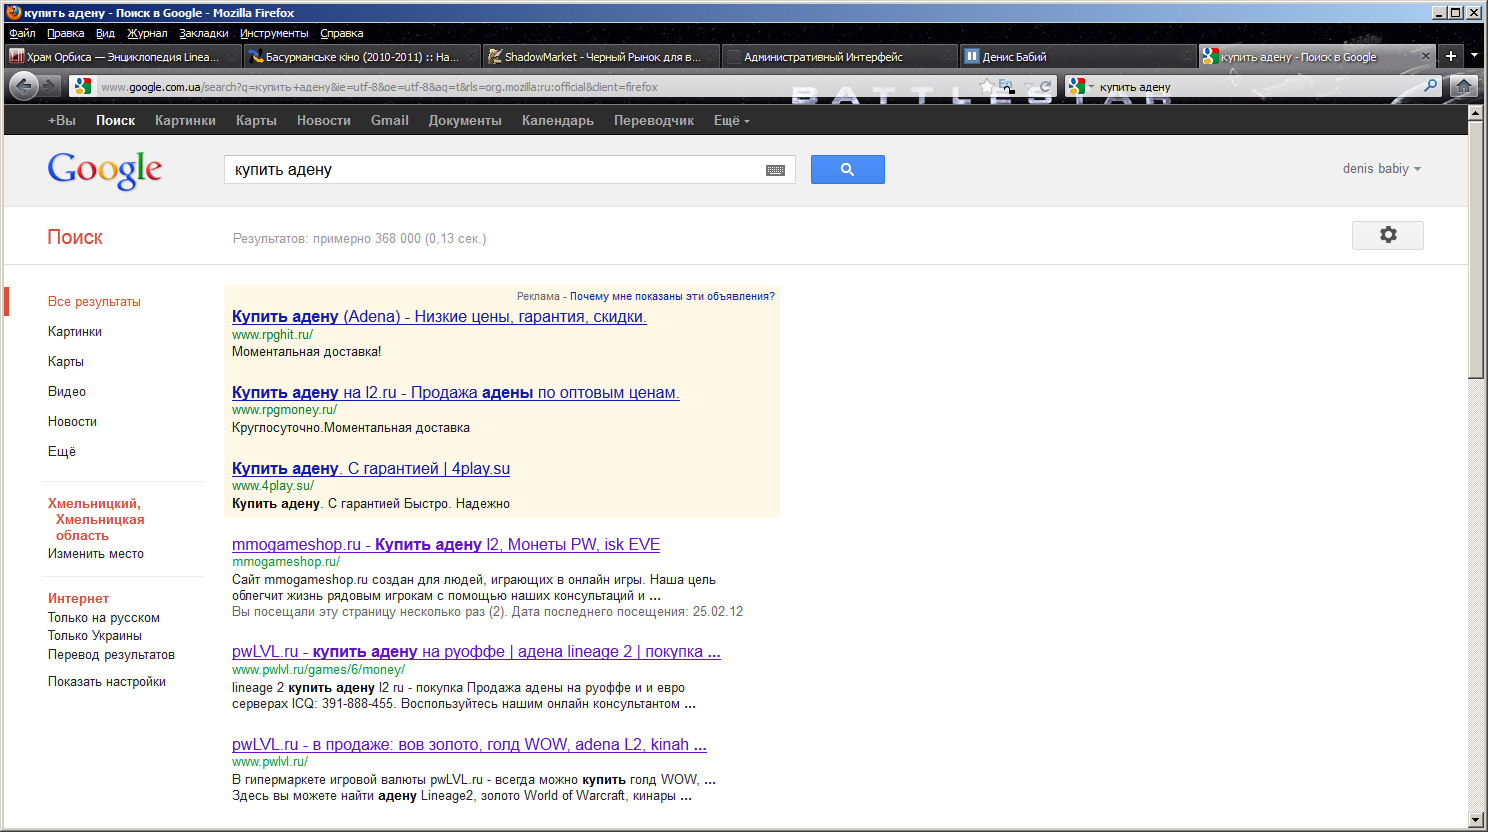Expand the Ещё dropdown in the black bar
The image size is (1488, 832).
pos(731,120)
